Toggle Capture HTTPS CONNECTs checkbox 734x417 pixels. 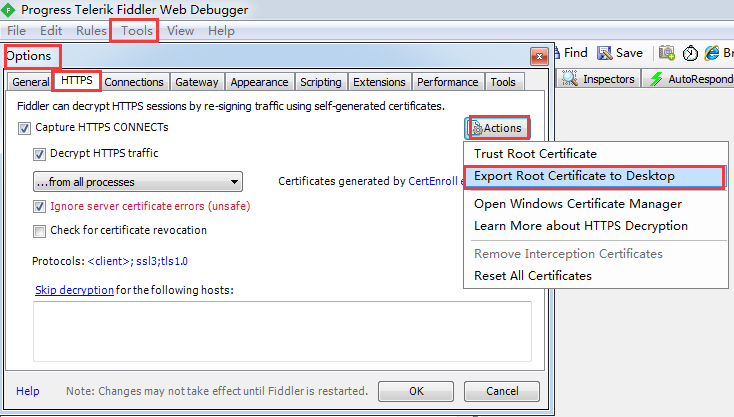point(25,128)
